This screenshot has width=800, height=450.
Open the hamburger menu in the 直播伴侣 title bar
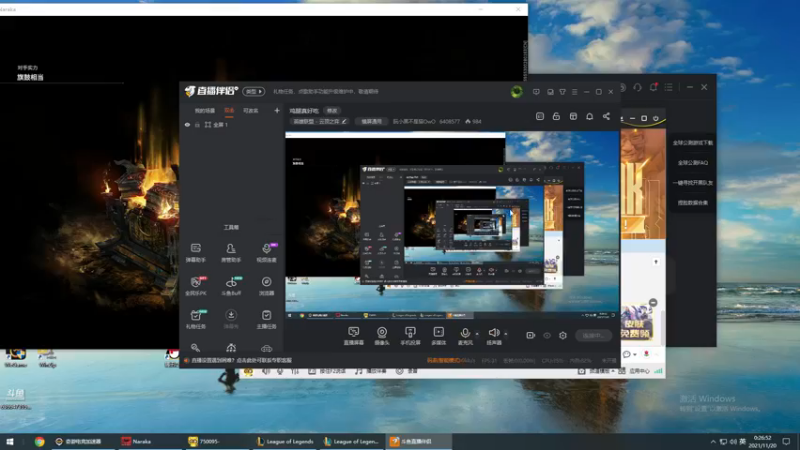coord(574,92)
